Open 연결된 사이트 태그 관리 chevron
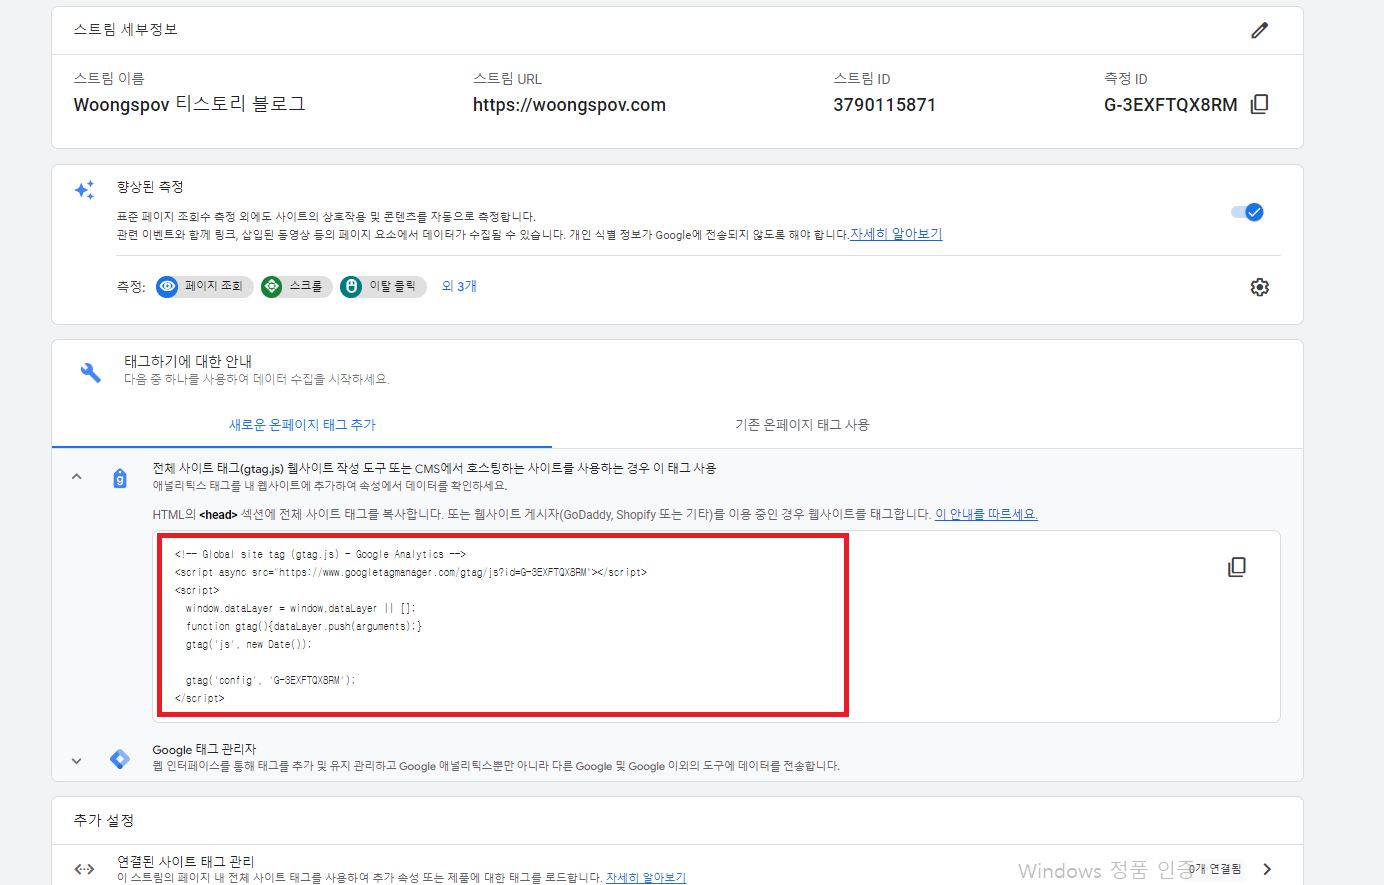The width and height of the screenshot is (1384, 885). 1267,869
